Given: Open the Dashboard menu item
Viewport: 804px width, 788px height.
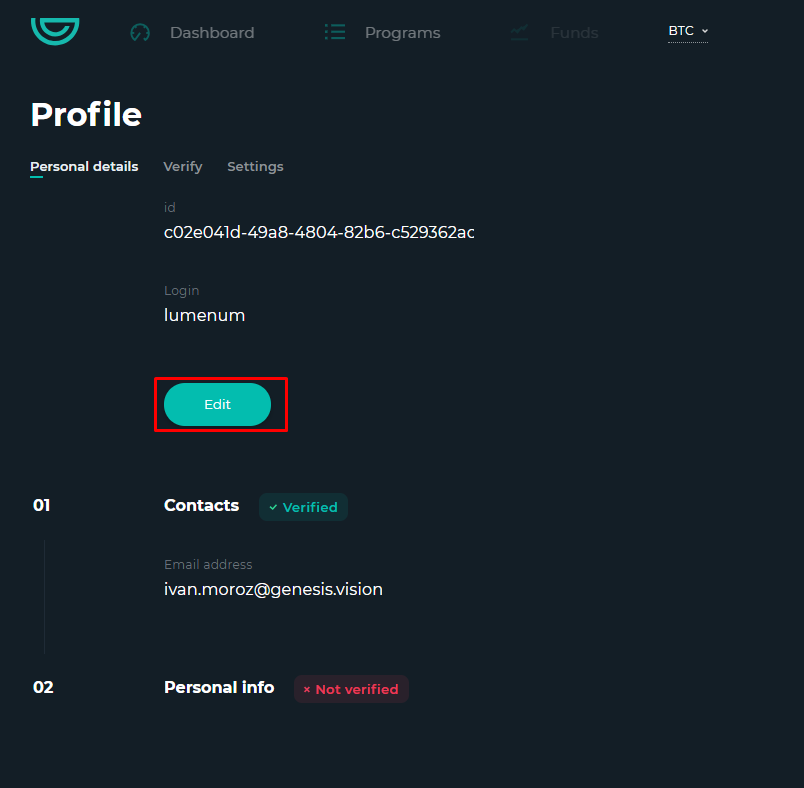Looking at the screenshot, I should pos(212,33).
